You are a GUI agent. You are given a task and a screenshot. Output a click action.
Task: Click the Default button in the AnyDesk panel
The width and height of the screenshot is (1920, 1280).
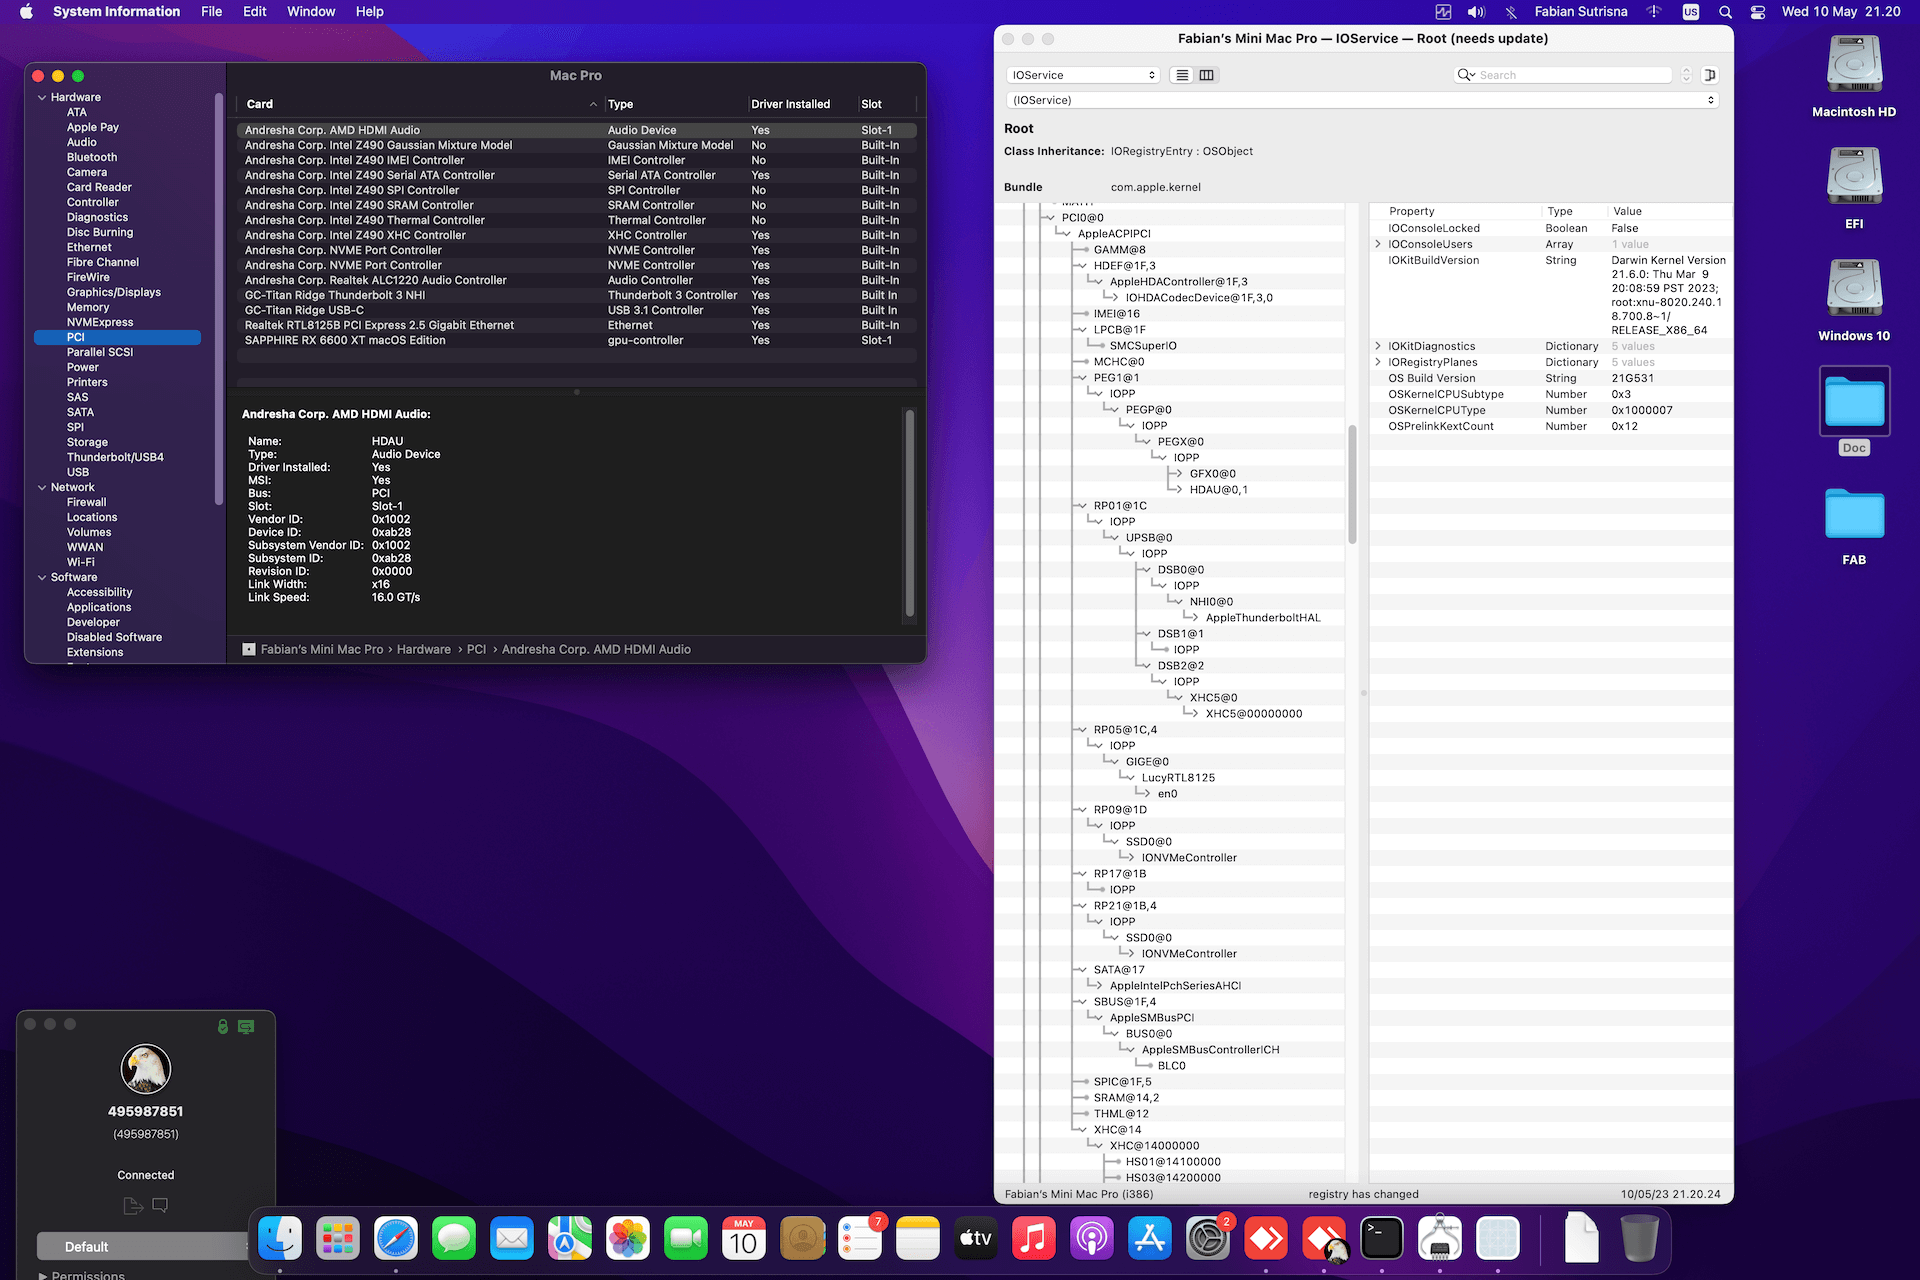[143, 1247]
